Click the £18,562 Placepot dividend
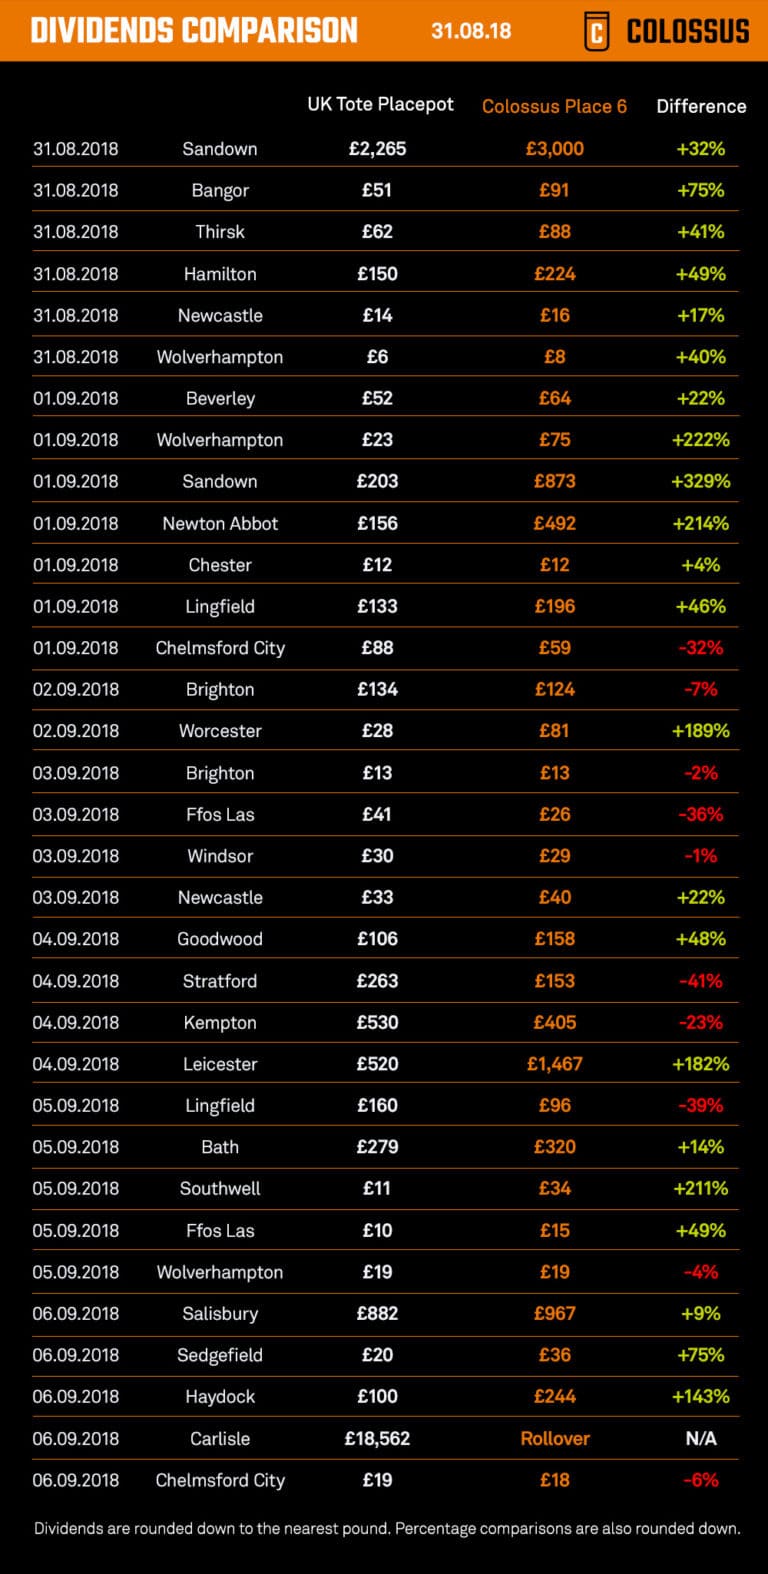Image resolution: width=768 pixels, height=1574 pixels. click(x=377, y=1438)
